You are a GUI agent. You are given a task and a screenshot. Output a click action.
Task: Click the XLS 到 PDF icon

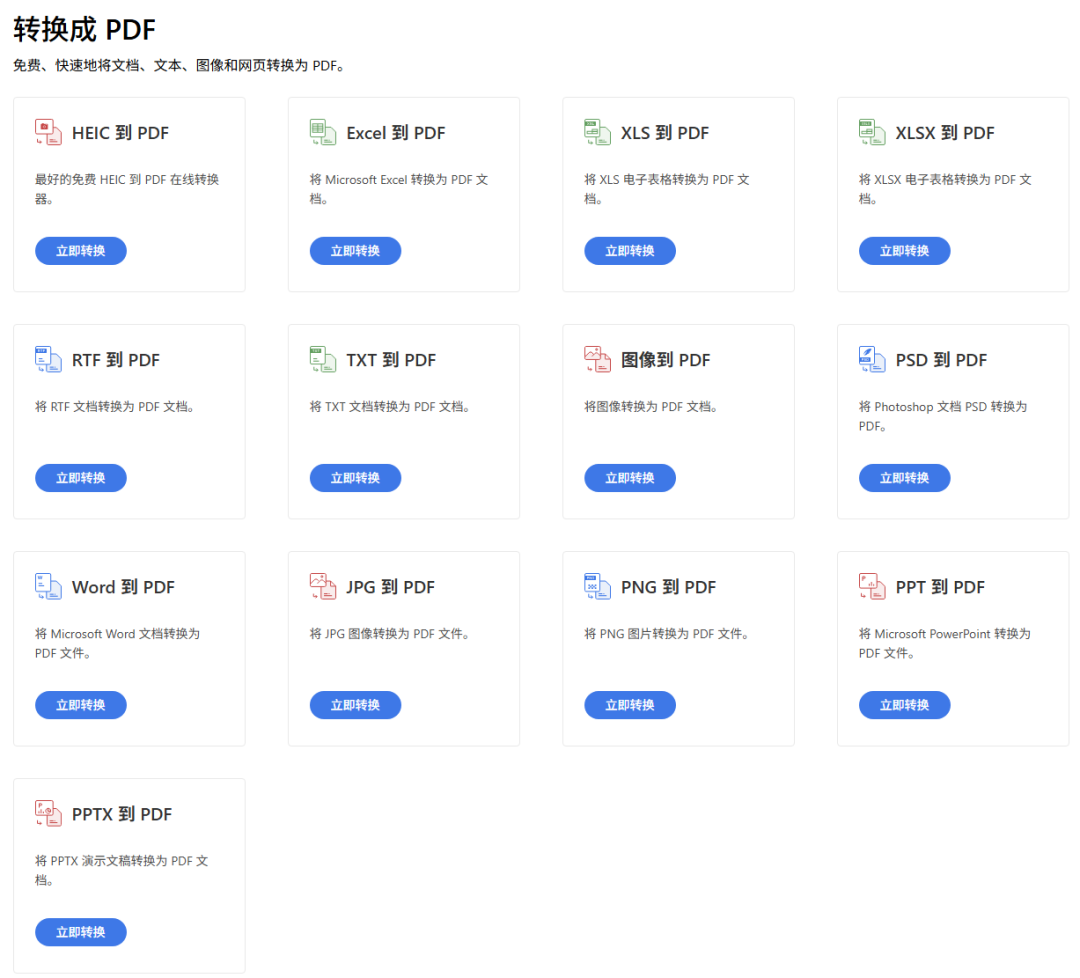pyautogui.click(x=597, y=132)
